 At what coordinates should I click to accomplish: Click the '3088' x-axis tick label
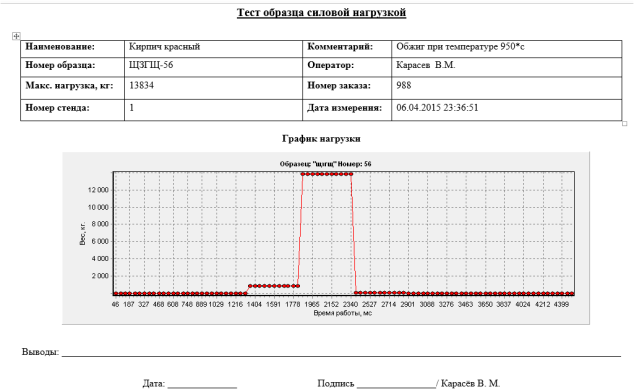(427, 304)
